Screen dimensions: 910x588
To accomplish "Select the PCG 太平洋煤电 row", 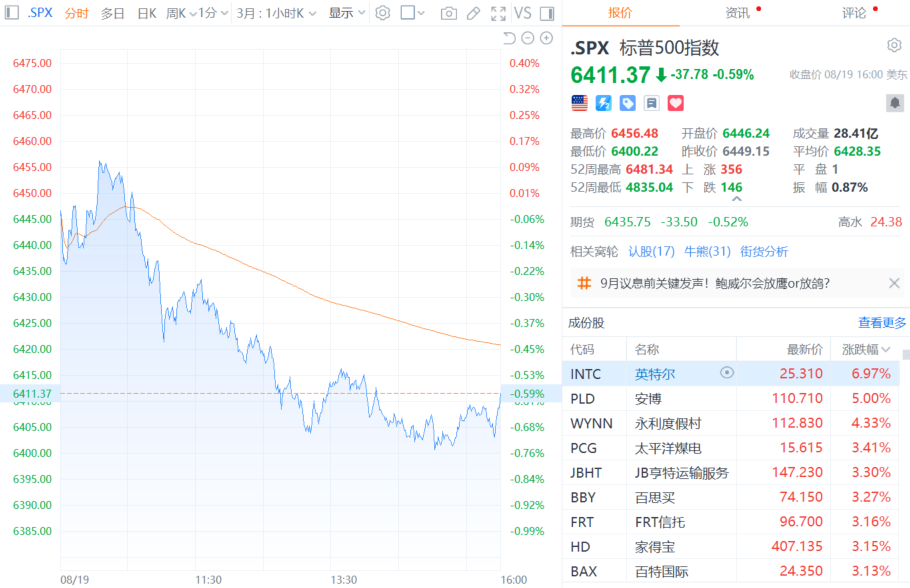I will point(731,448).
